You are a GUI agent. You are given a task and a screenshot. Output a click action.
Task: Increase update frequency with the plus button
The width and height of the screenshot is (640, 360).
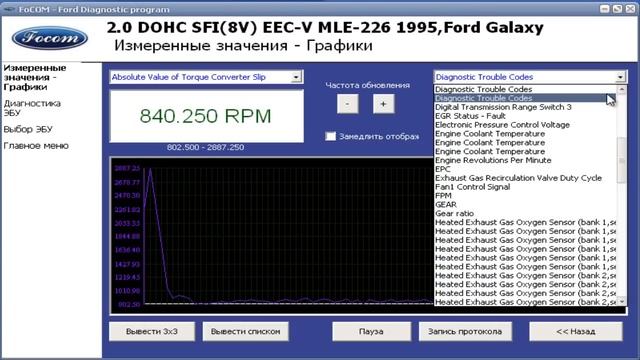[383, 104]
